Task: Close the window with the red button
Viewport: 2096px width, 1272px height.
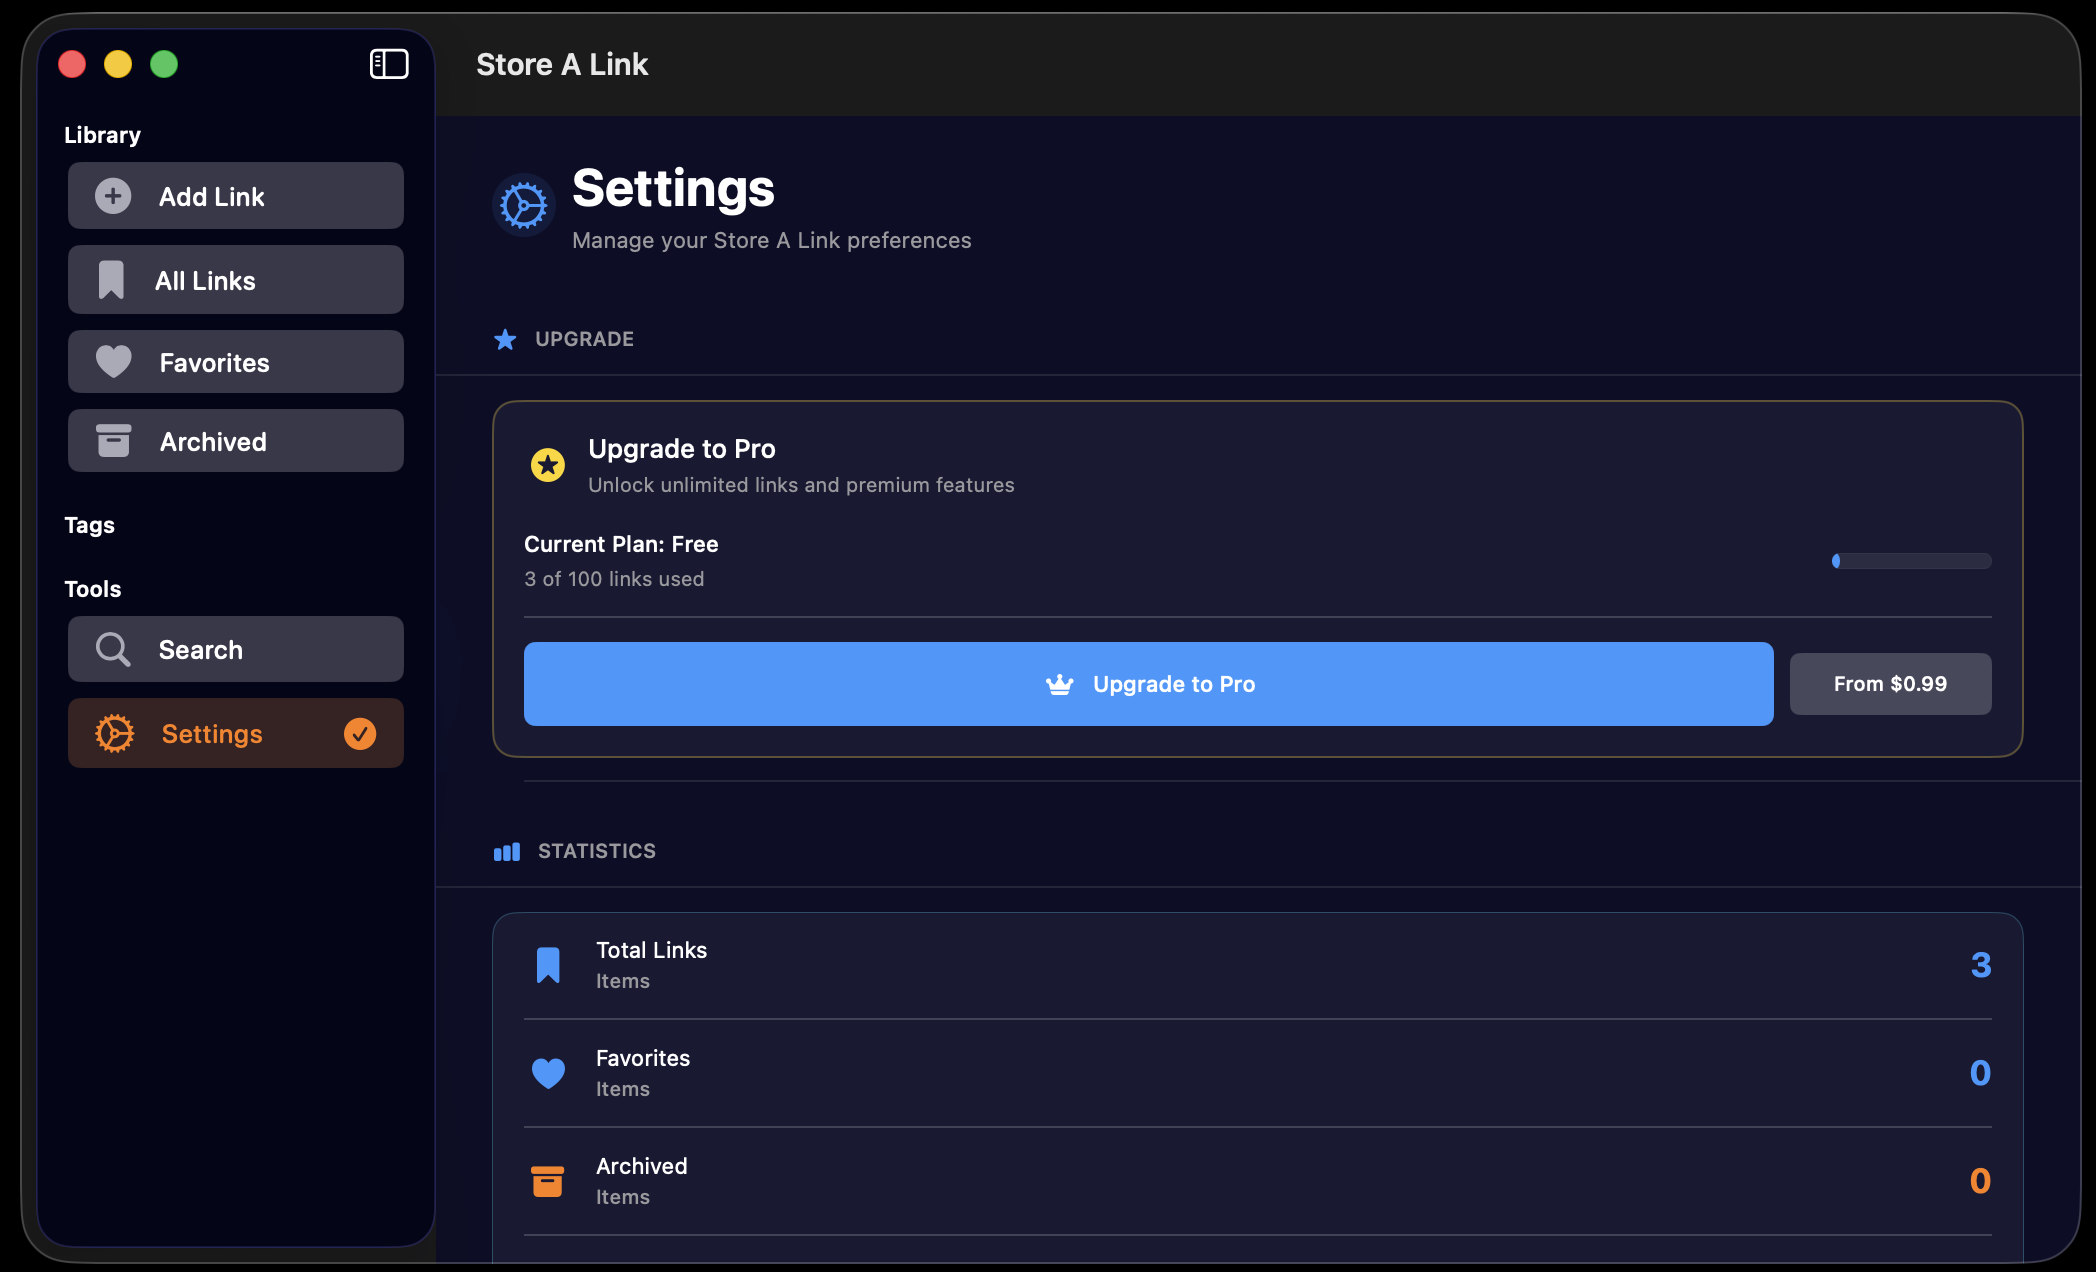Action: (72, 64)
